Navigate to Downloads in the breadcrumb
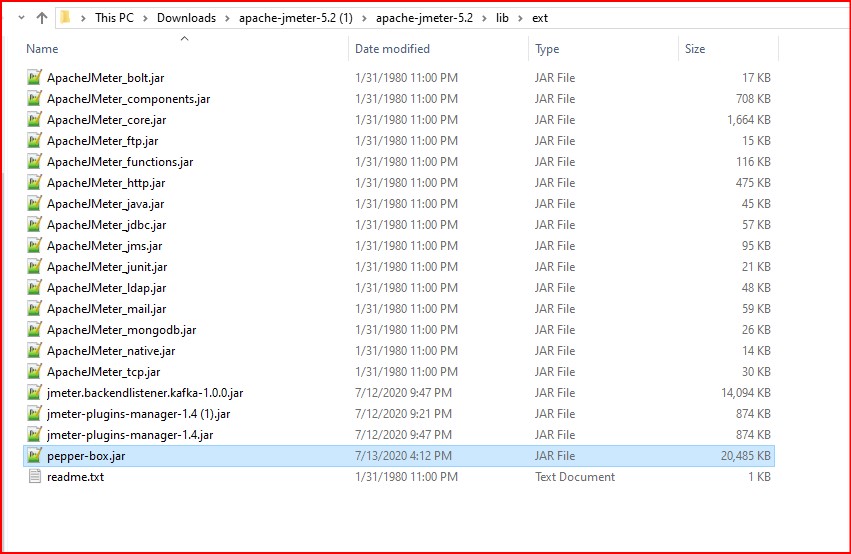The height and width of the screenshot is (554, 851). tap(186, 18)
